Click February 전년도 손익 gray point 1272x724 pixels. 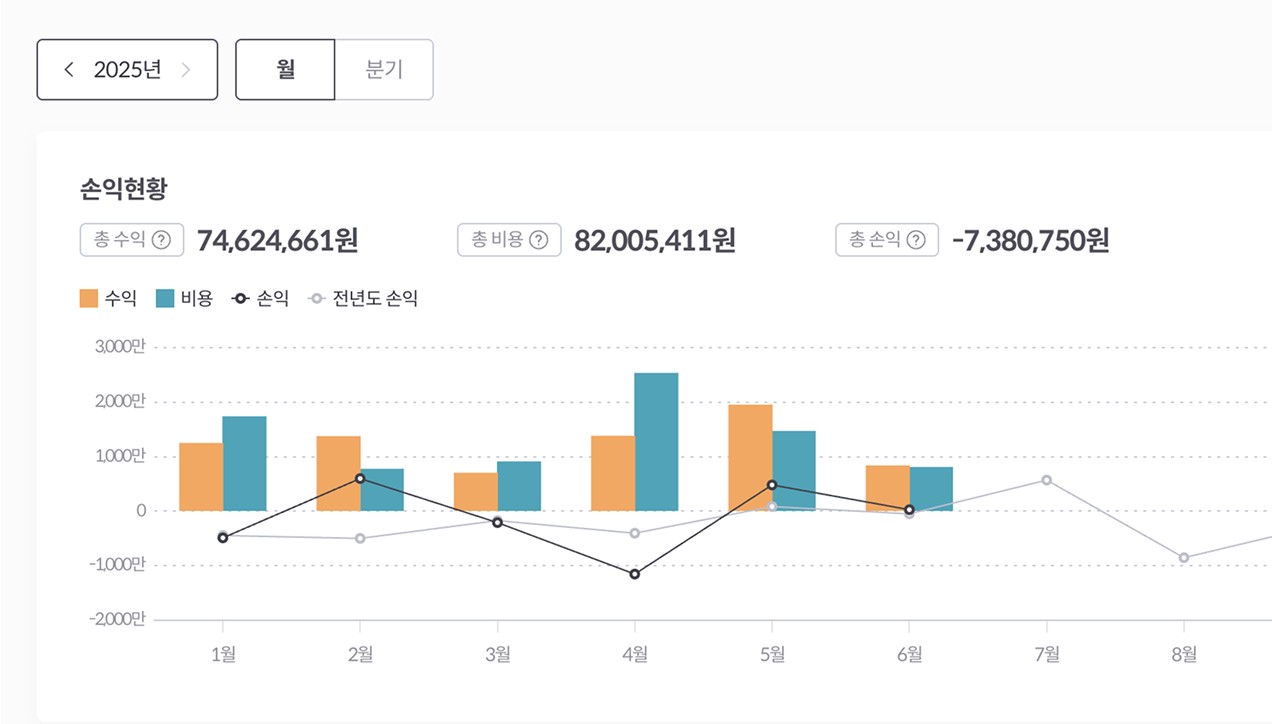point(360,538)
